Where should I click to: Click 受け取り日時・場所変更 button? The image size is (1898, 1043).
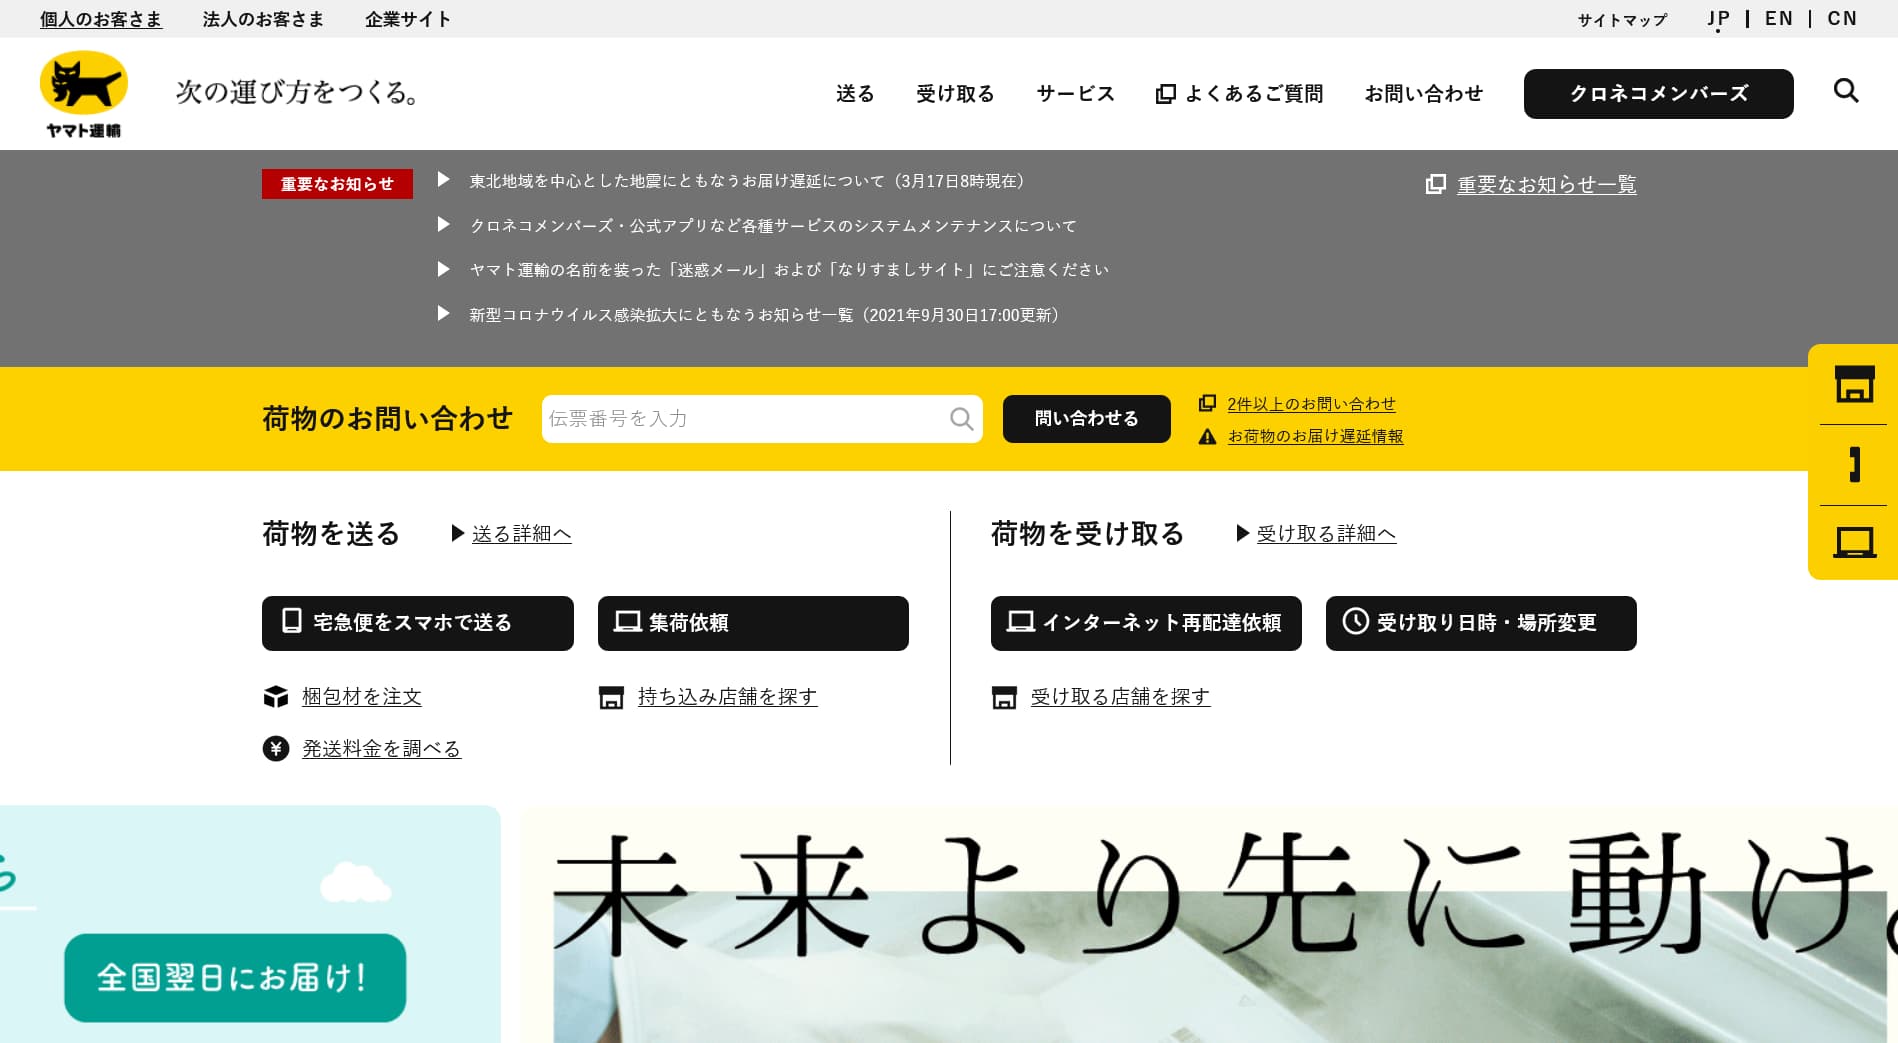1481,623
